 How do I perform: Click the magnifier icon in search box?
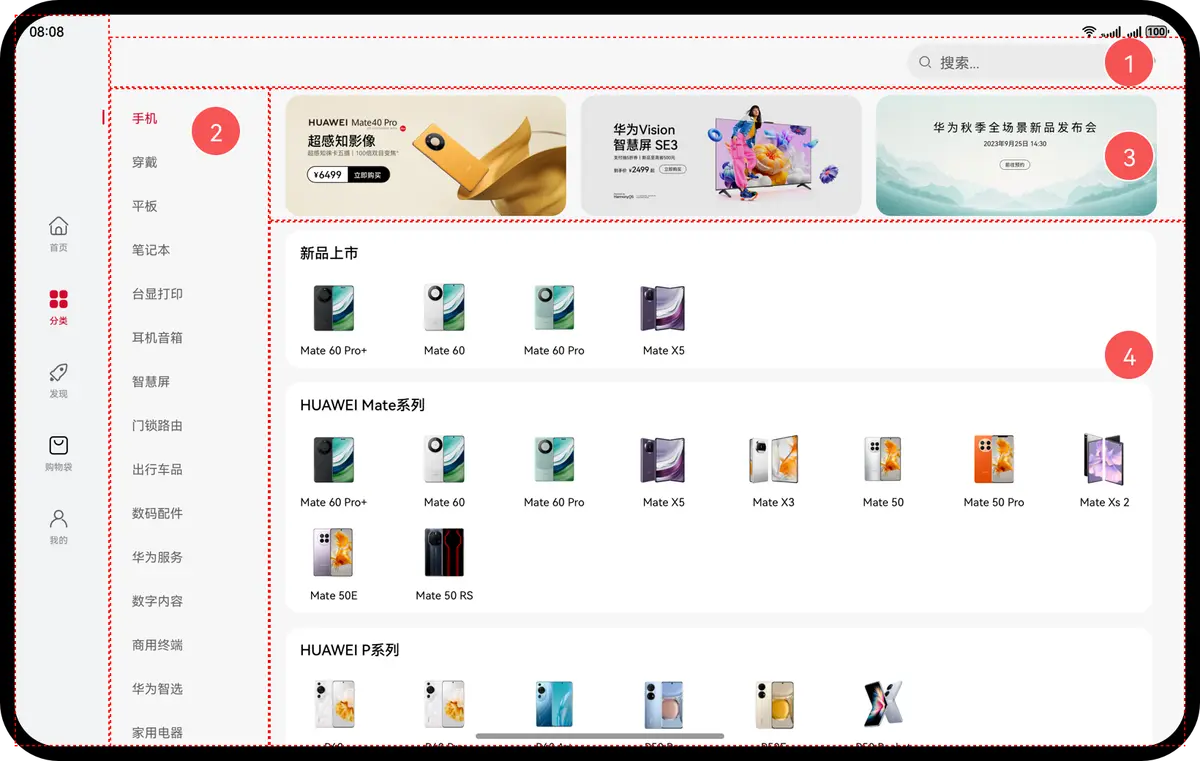point(925,62)
